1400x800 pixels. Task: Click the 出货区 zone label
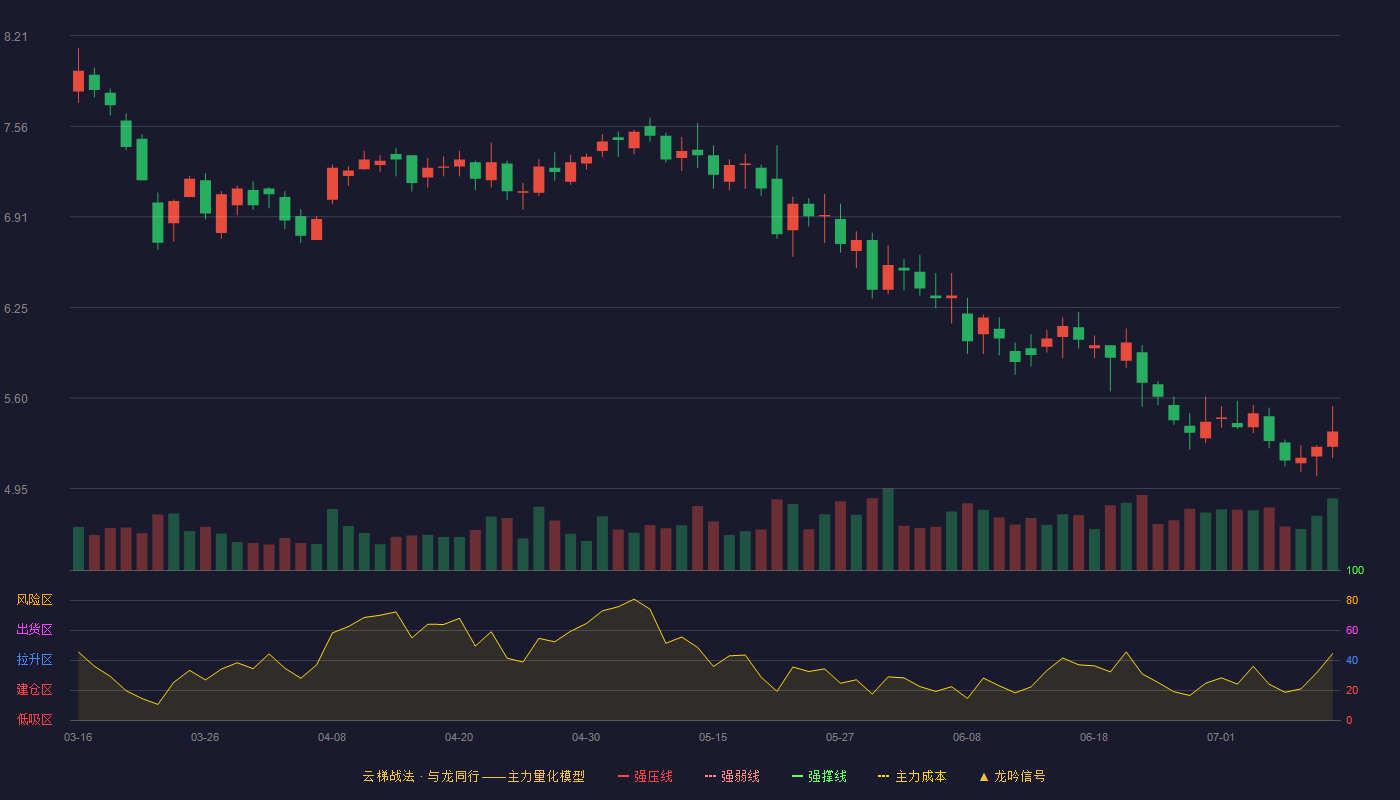(x=34, y=630)
